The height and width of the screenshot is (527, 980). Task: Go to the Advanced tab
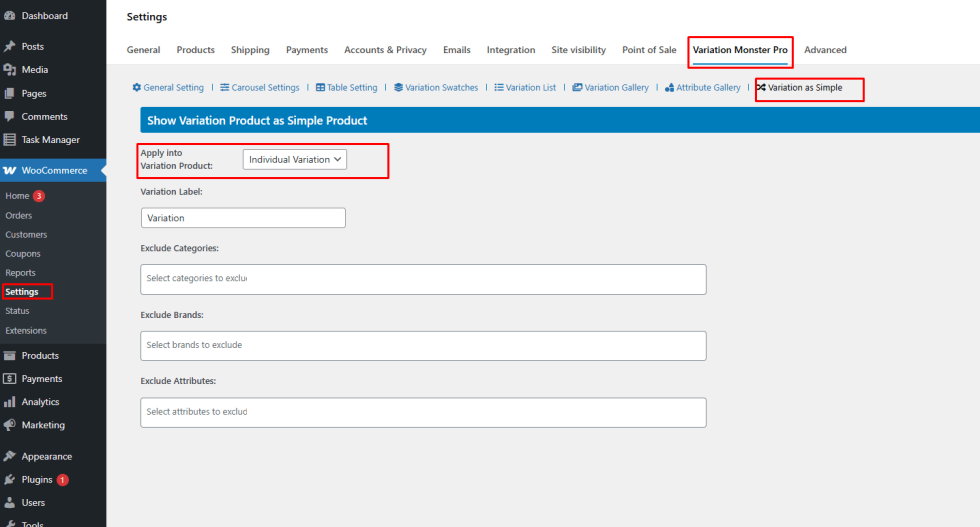pyautogui.click(x=825, y=50)
